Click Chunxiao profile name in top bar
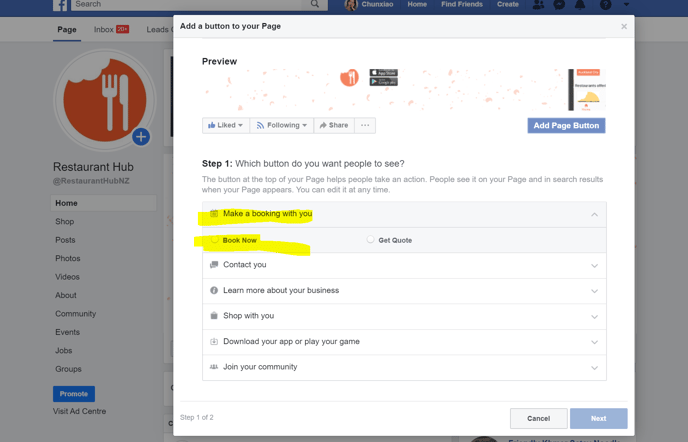Screen dimensions: 688x442 point(377,4)
